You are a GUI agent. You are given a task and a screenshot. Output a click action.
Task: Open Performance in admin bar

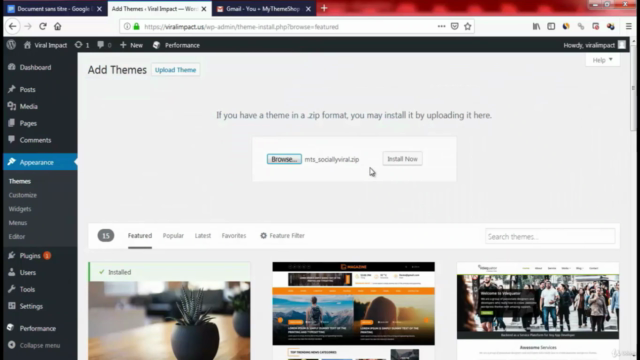point(176,45)
